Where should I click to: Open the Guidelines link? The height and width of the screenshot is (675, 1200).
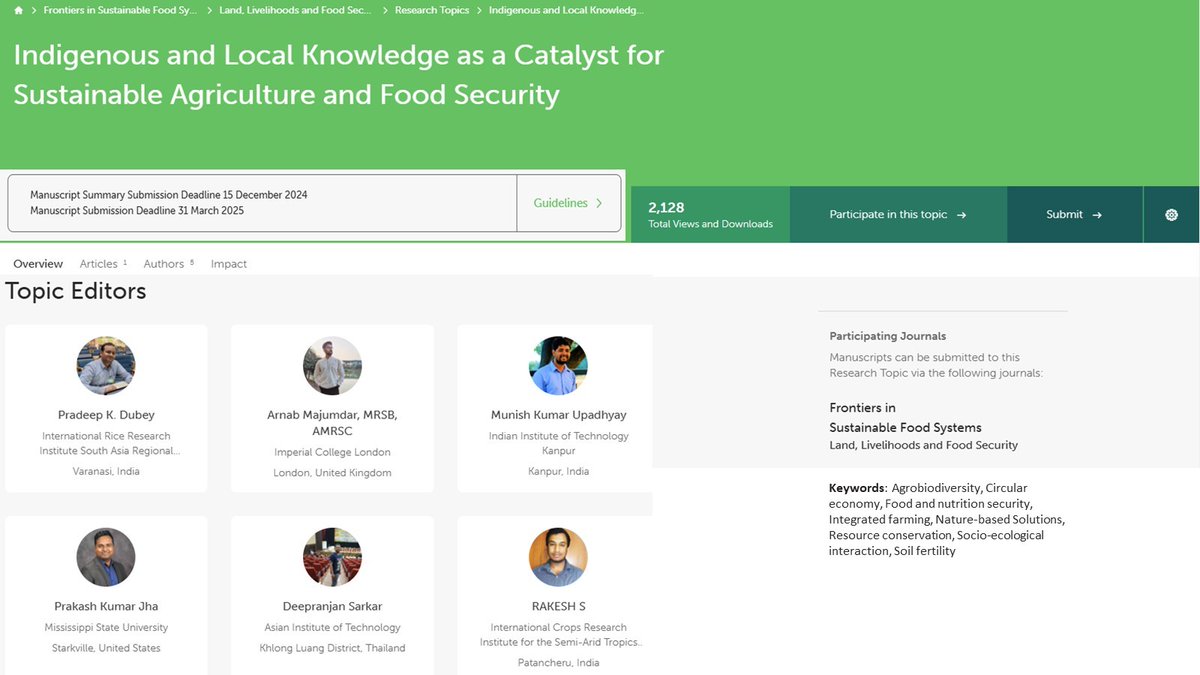pyautogui.click(x=568, y=203)
